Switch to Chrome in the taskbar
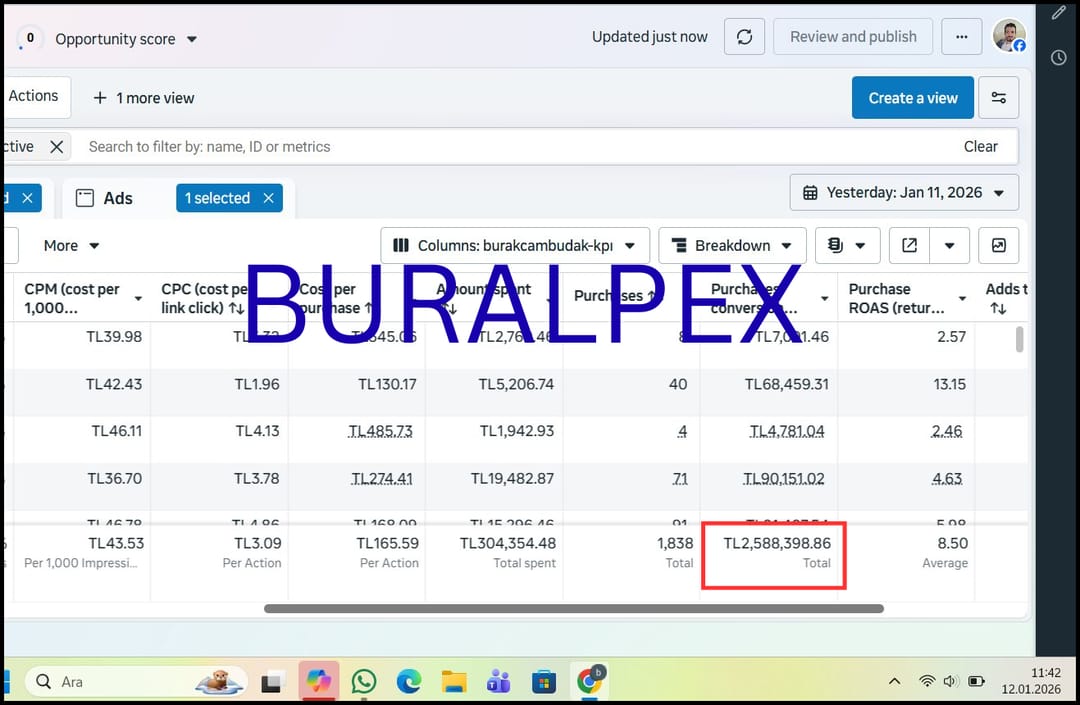This screenshot has height=705, width=1080. point(590,681)
